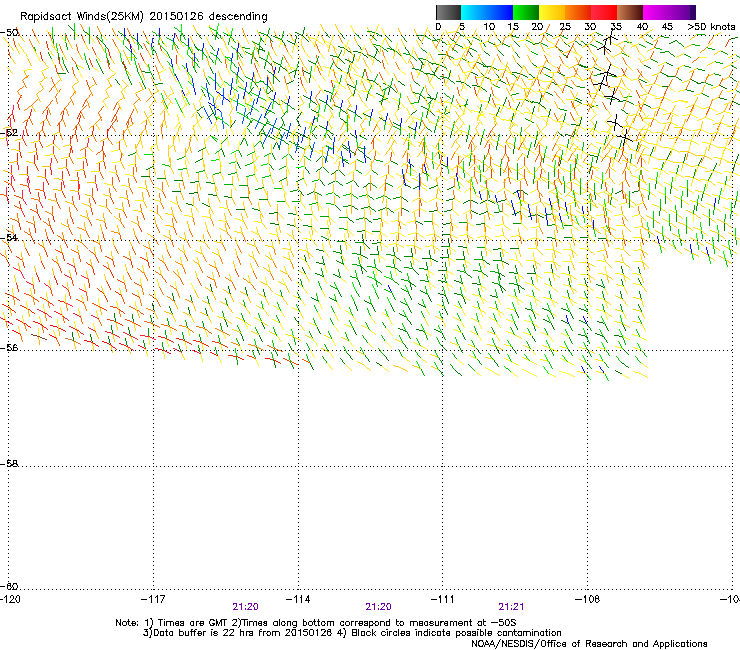Click the -54 latitude axis label

pyautogui.click(x=9, y=237)
